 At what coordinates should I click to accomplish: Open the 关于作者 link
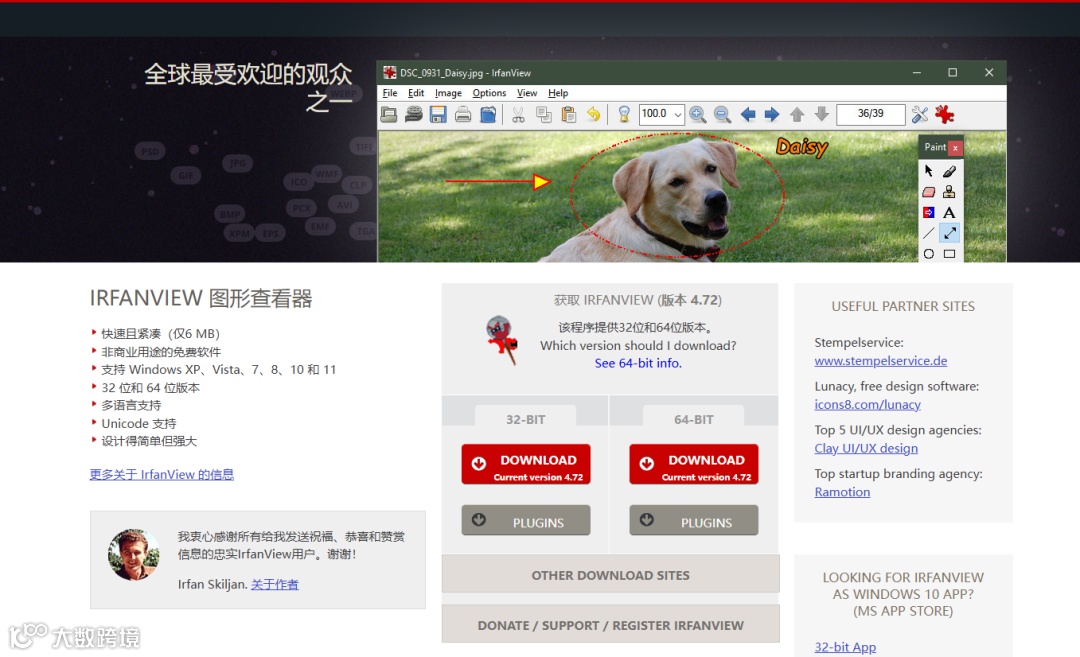pos(275,585)
